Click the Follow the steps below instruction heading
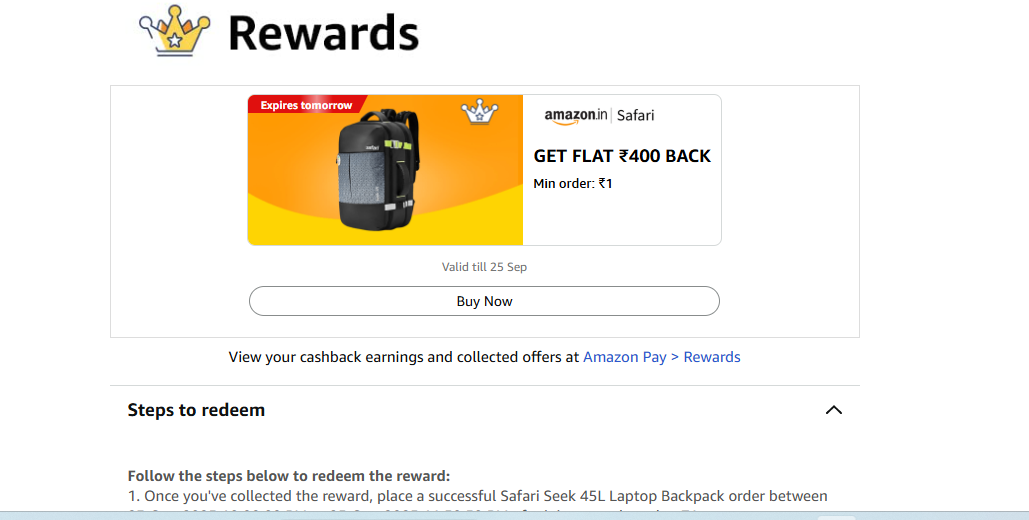 point(289,476)
